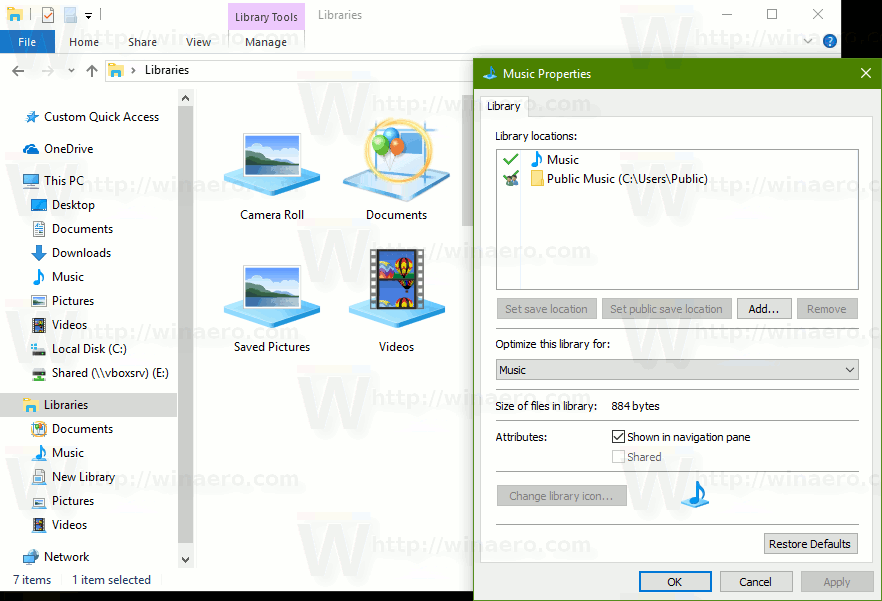This screenshot has height=601, width=882.
Task: Switch to the View ribbon tab
Action: [x=198, y=41]
